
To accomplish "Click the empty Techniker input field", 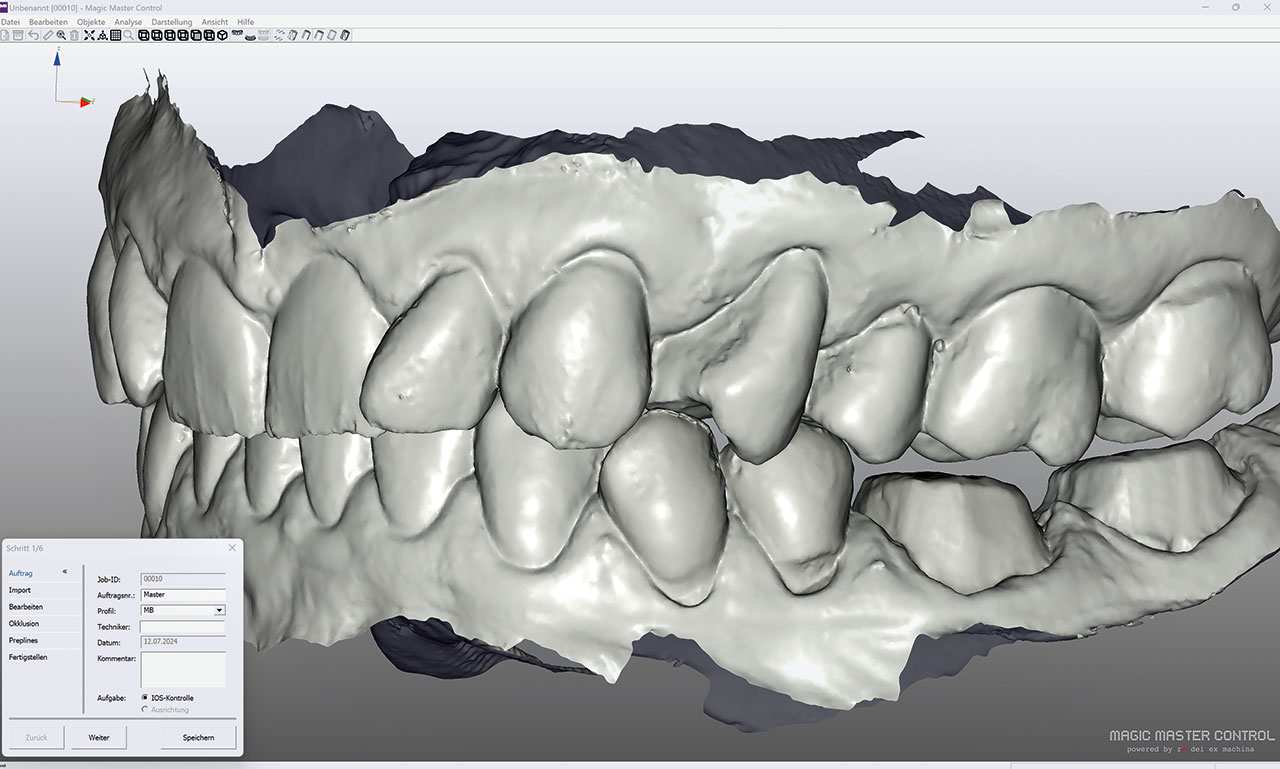I will [183, 627].
